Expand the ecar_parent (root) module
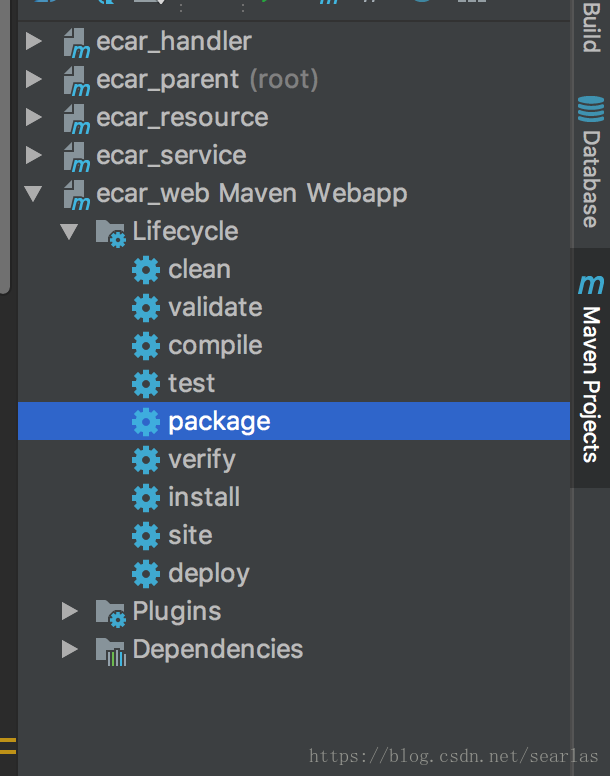The width and height of the screenshot is (610, 776). (34, 79)
